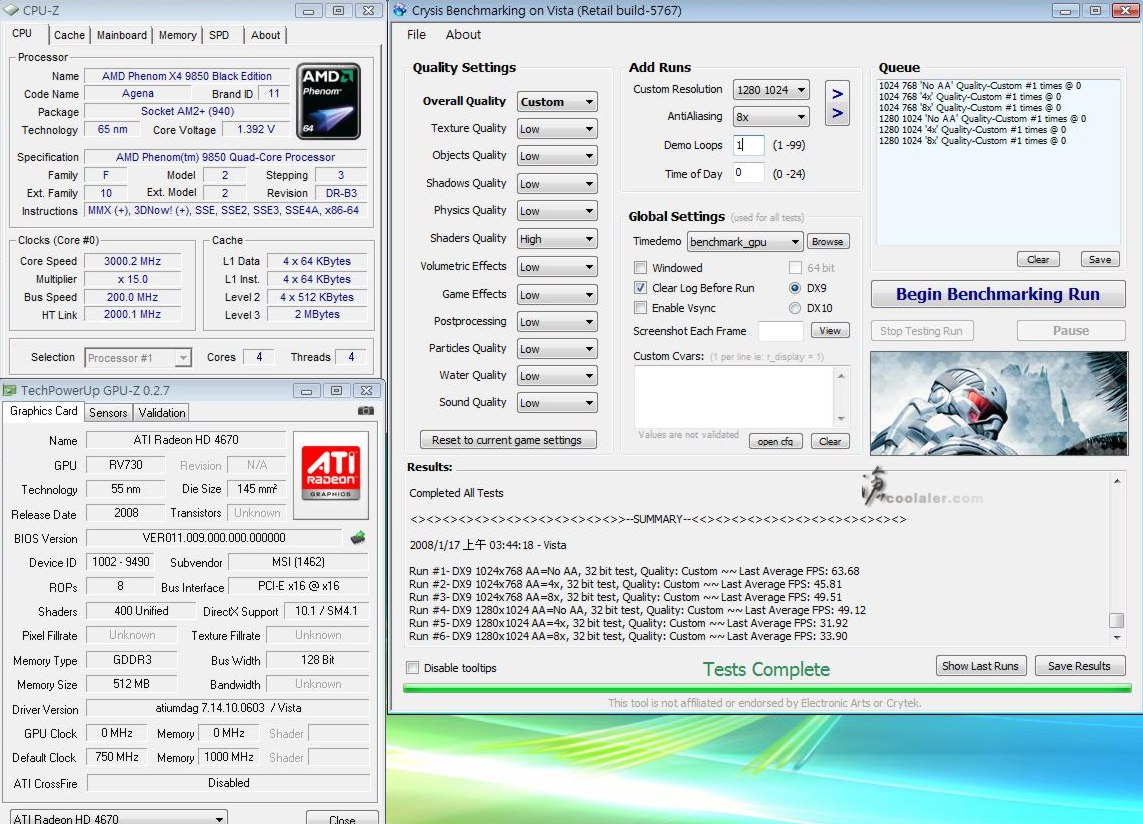This screenshot has height=824, width=1143.
Task: Select the DX9 radio button
Action: point(795,288)
